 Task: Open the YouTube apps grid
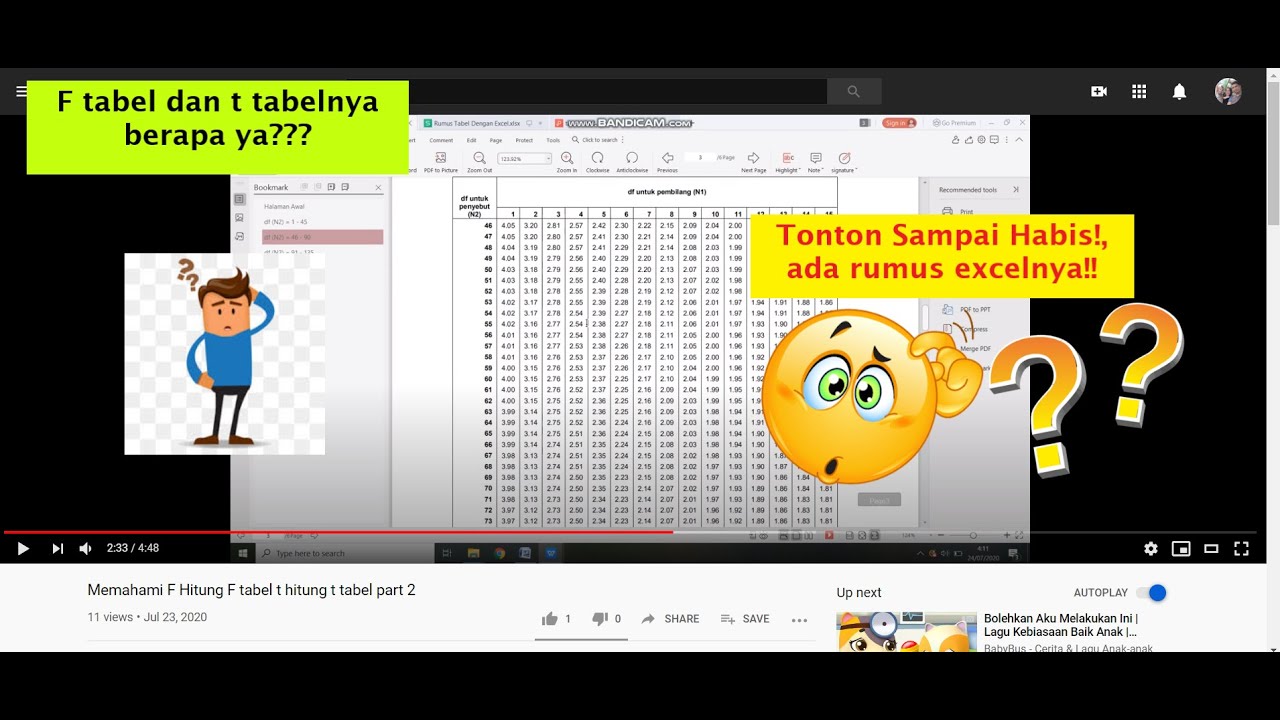coord(1139,91)
